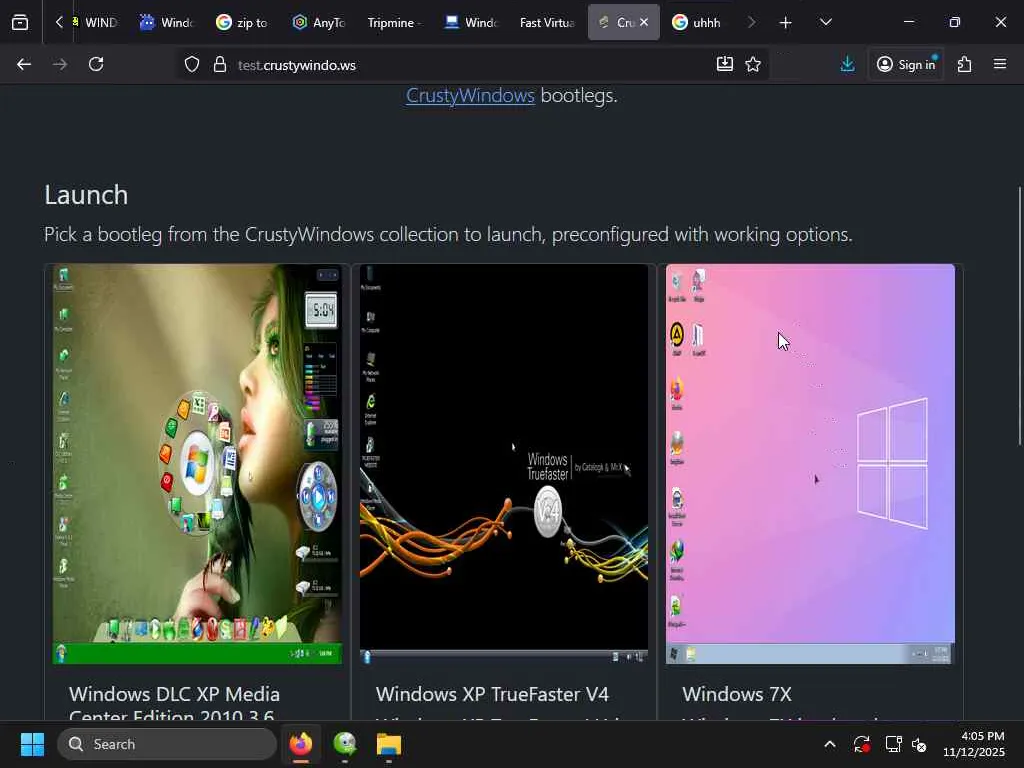
Task: Go back one page
Action: [24, 64]
